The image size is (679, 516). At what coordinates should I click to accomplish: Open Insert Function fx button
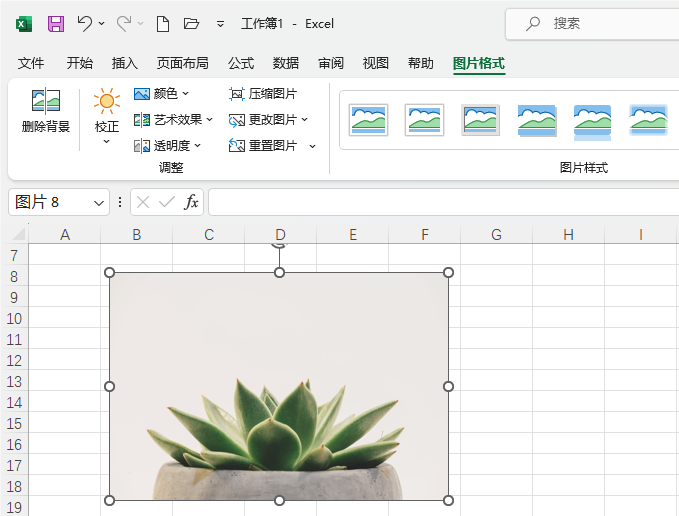click(x=191, y=202)
